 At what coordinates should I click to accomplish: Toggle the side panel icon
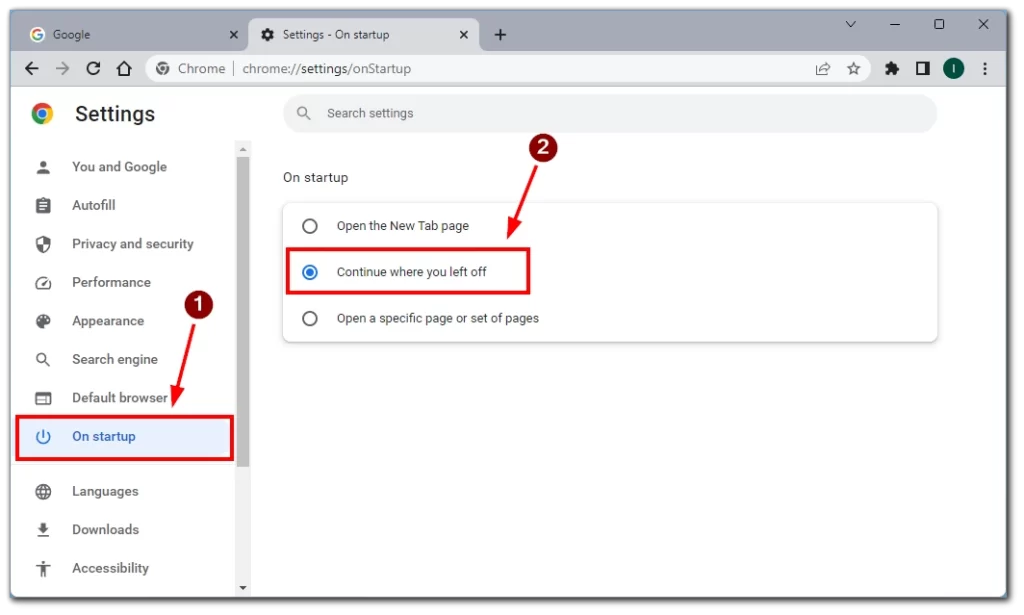[923, 69]
